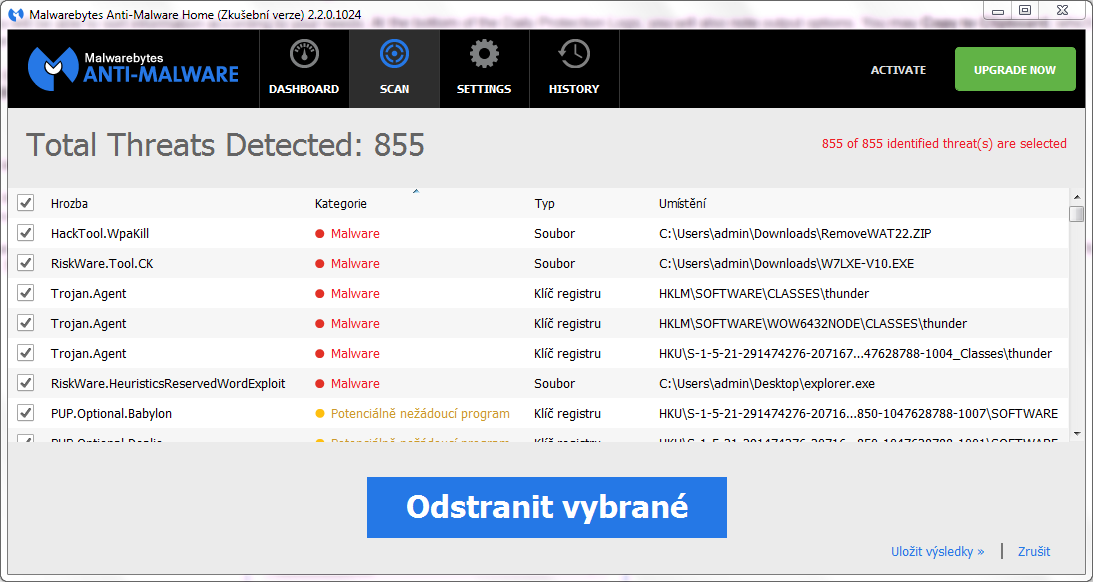Click the Total Threats Detected: 855 heading
Viewport: 1093px width, 582px height.
225,145
